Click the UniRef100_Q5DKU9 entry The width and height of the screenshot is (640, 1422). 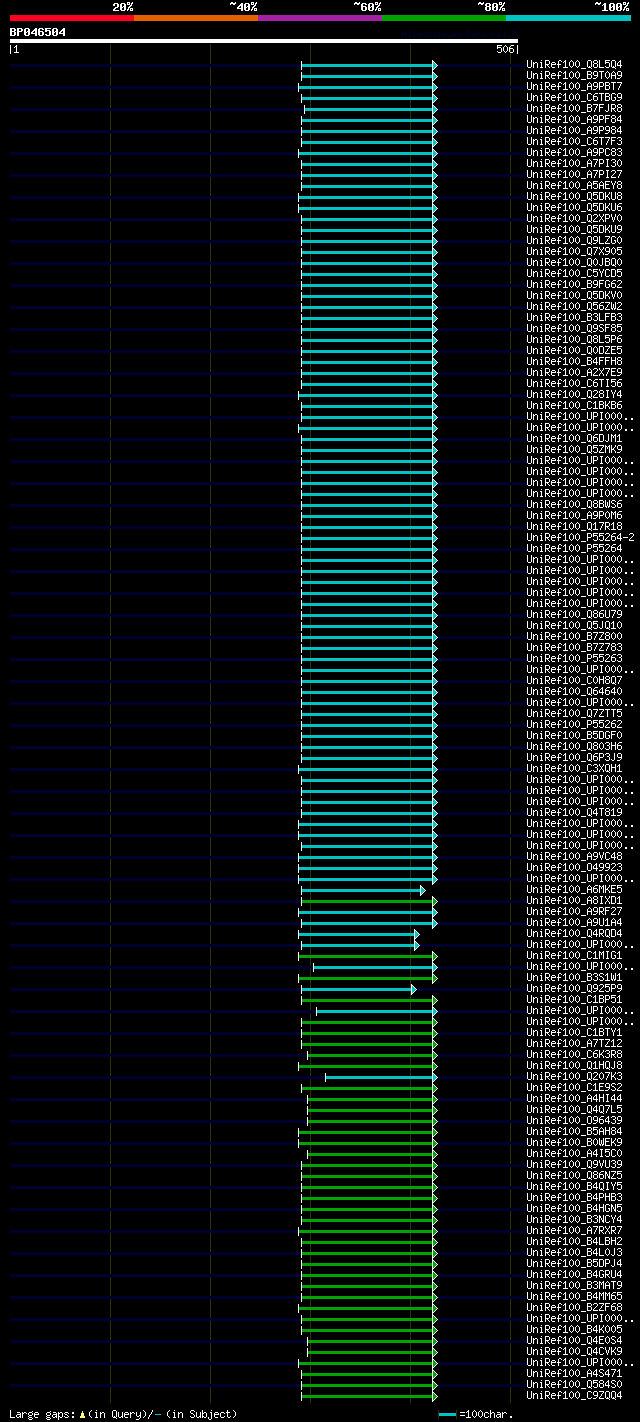tap(574, 229)
